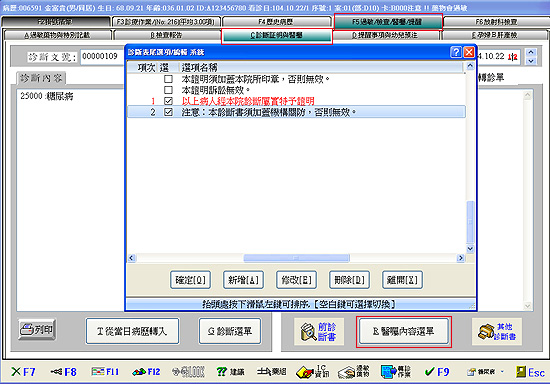
Task: Click the 確定[O] confirm button
Action: (190, 280)
